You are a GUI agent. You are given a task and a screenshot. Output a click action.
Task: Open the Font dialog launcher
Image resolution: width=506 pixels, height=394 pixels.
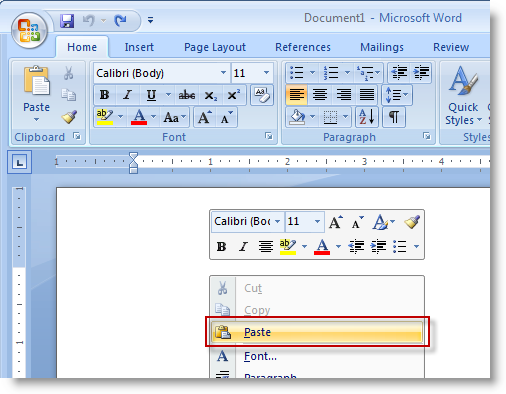coord(269,136)
